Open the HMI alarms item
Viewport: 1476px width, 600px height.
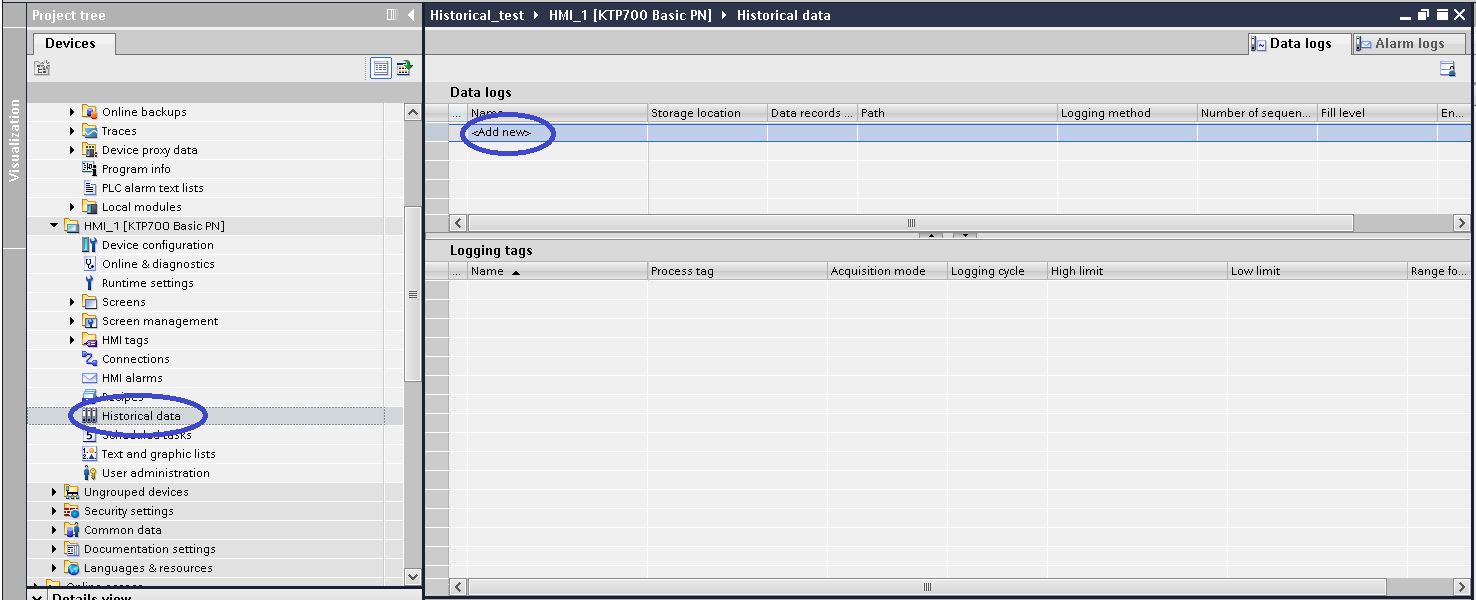coord(131,378)
